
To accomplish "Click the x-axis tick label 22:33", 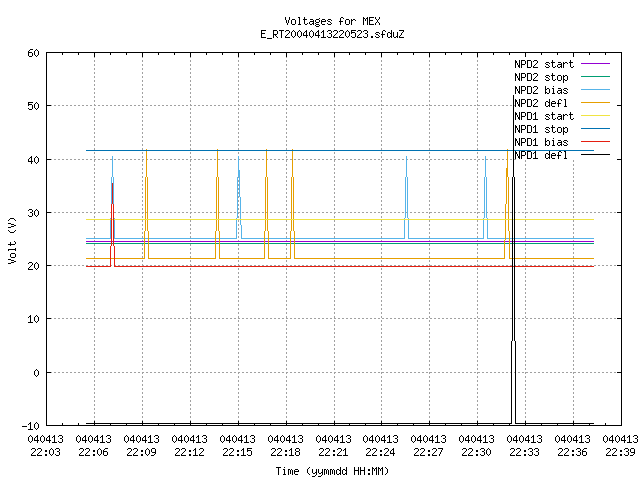I will point(524,452).
